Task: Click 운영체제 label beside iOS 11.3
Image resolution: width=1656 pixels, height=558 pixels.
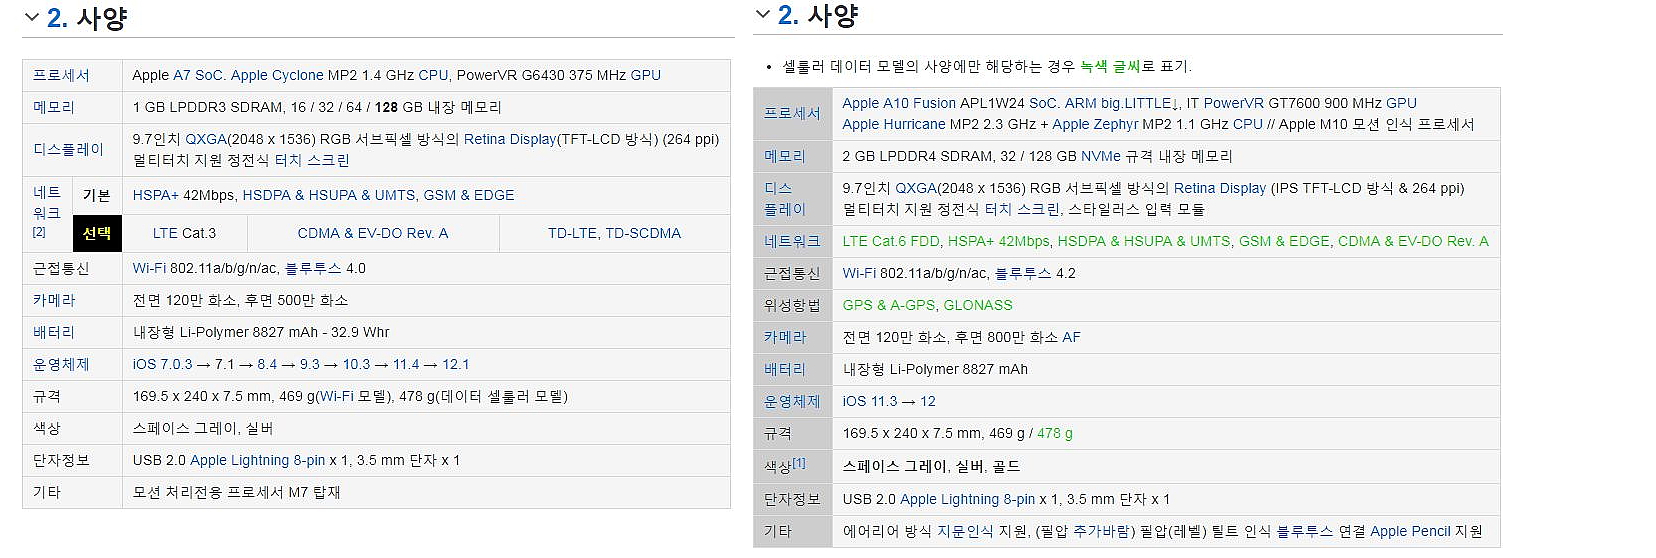Action: click(792, 401)
